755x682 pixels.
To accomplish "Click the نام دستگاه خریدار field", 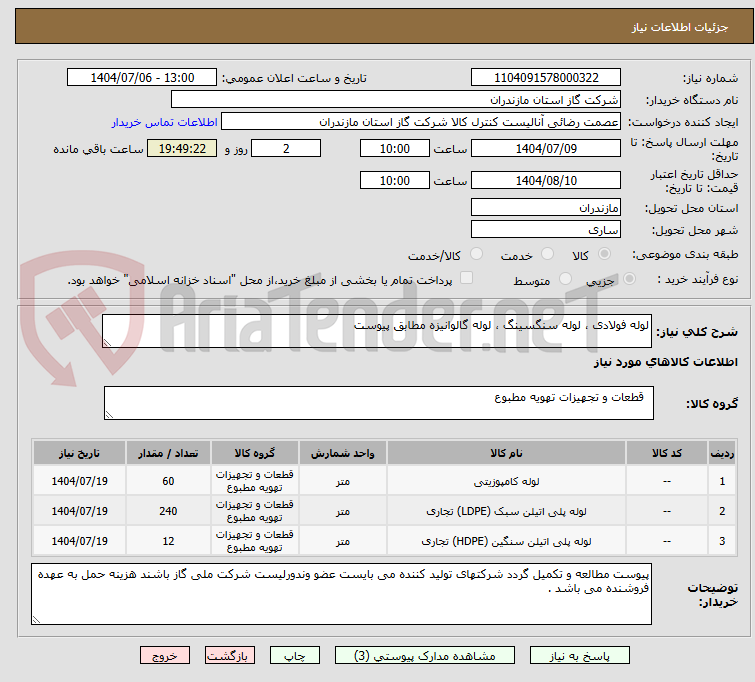I will pos(396,100).
